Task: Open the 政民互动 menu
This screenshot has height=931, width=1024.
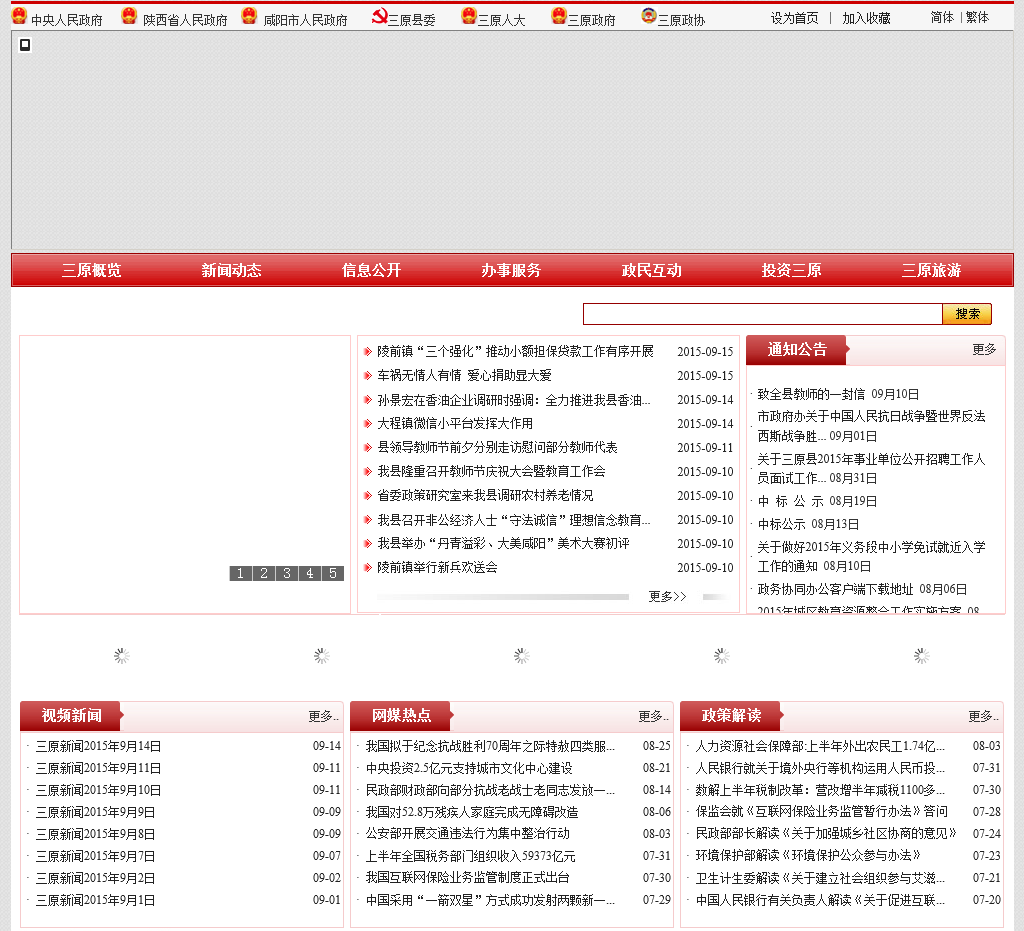Action: (651, 270)
